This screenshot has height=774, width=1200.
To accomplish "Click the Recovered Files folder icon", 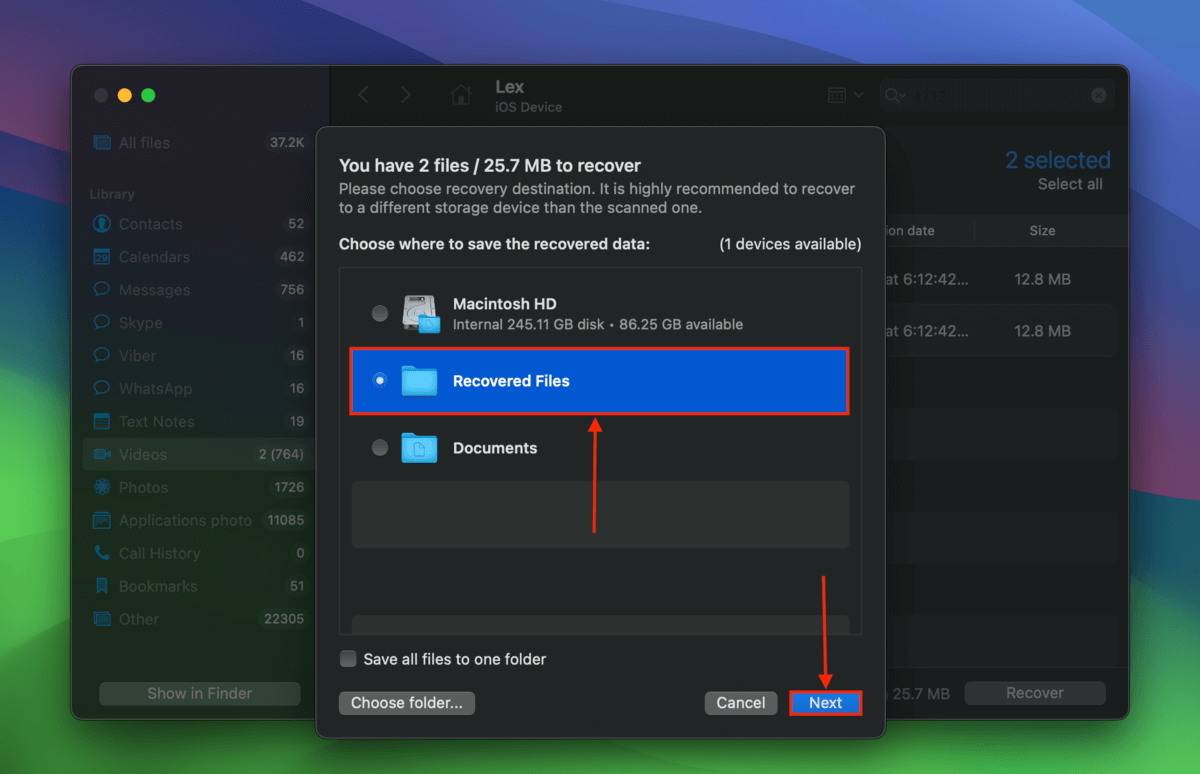I will pos(419,381).
